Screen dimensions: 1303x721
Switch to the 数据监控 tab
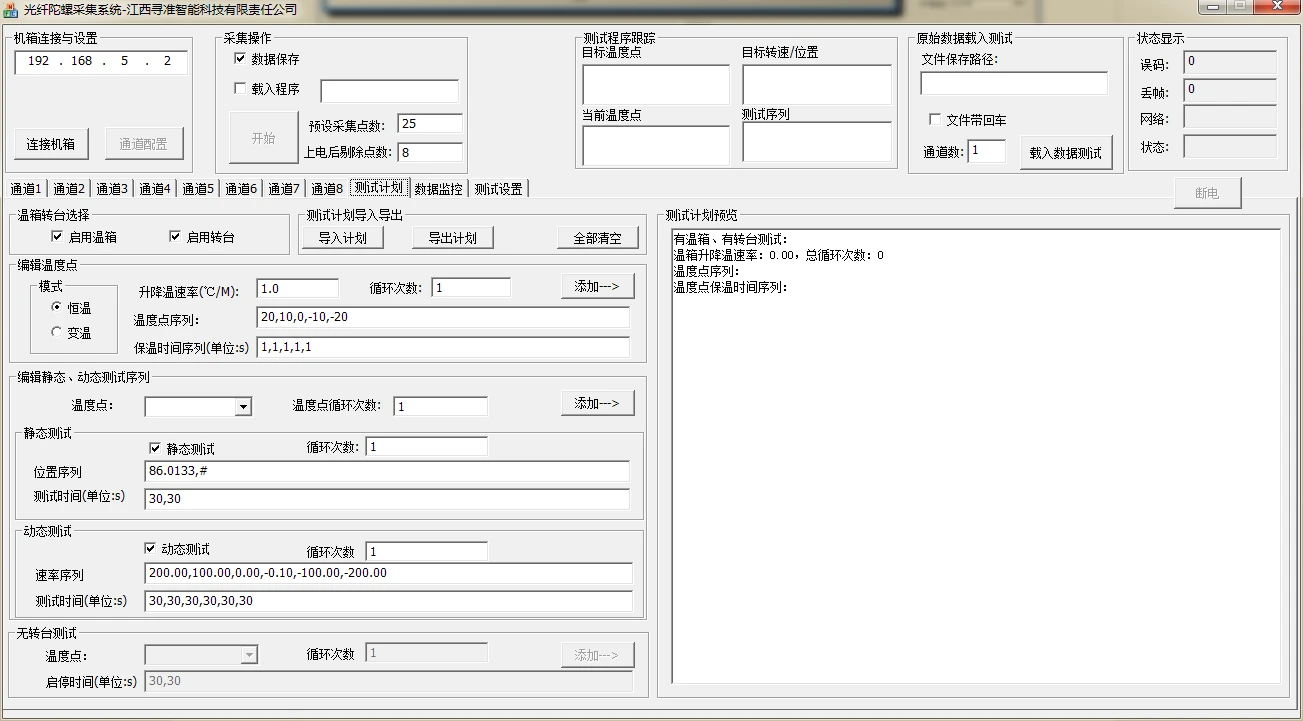click(x=439, y=188)
